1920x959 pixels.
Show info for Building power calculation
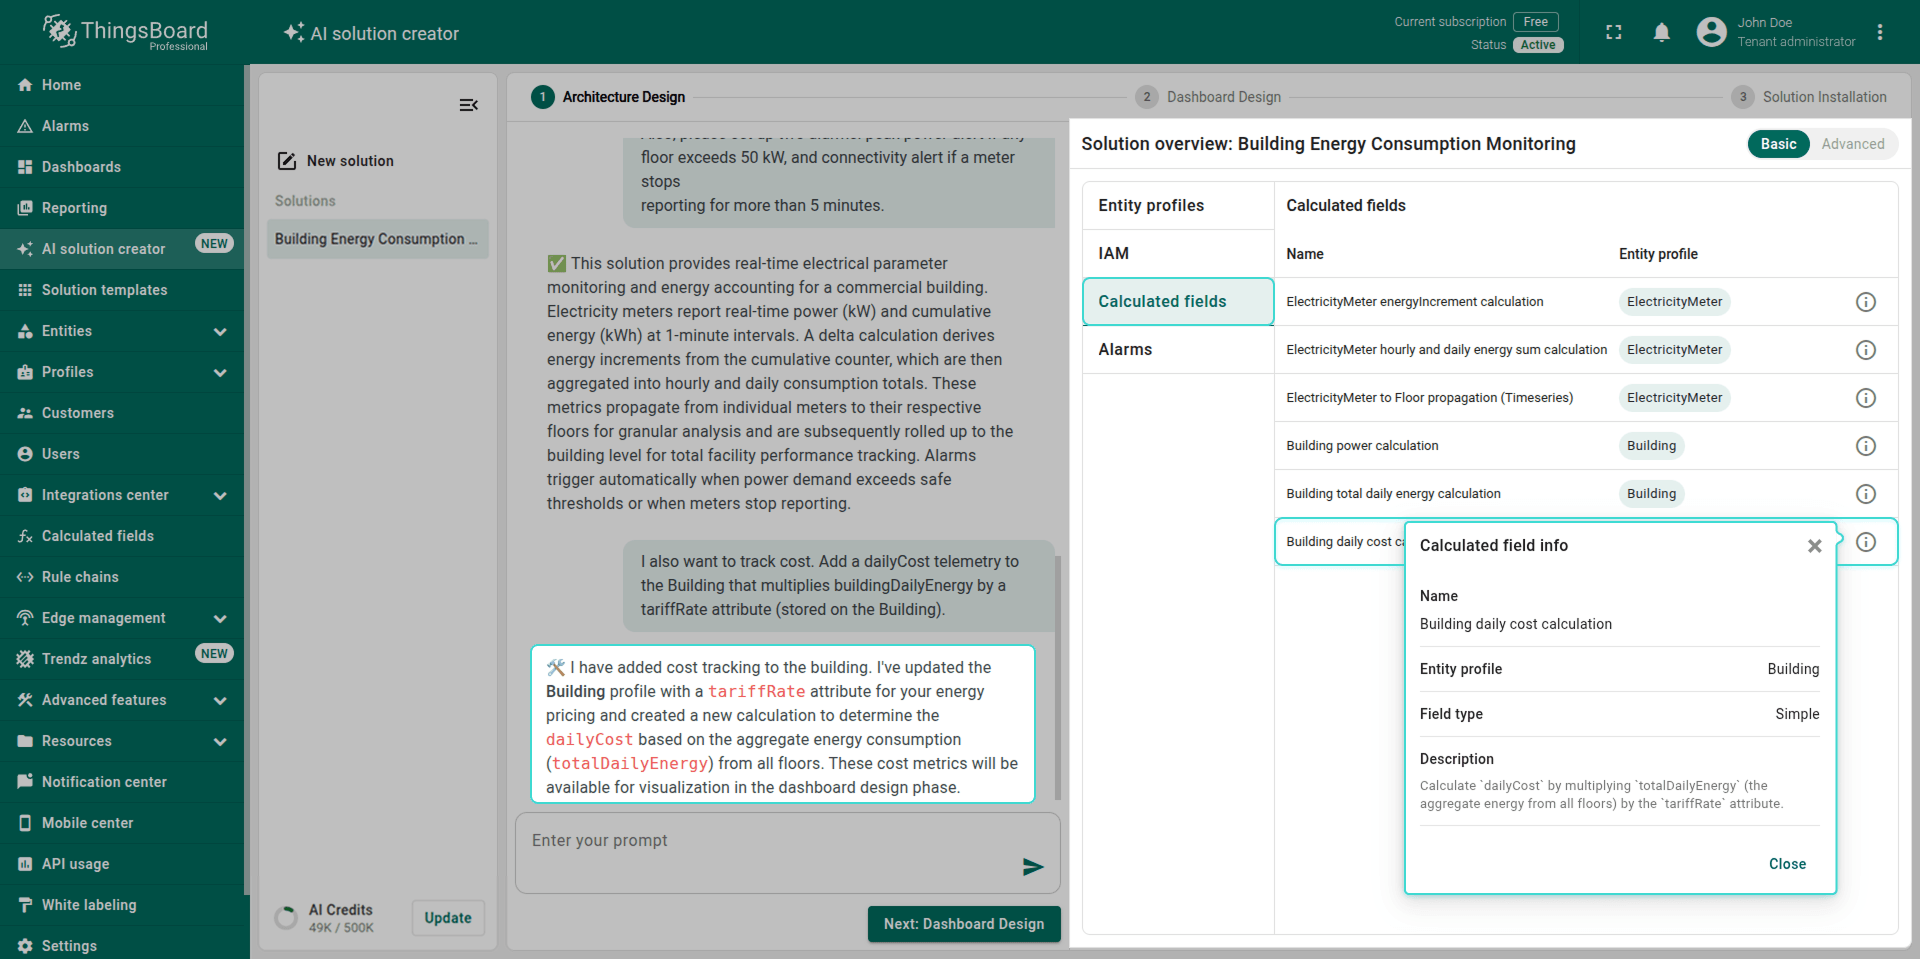coord(1865,446)
